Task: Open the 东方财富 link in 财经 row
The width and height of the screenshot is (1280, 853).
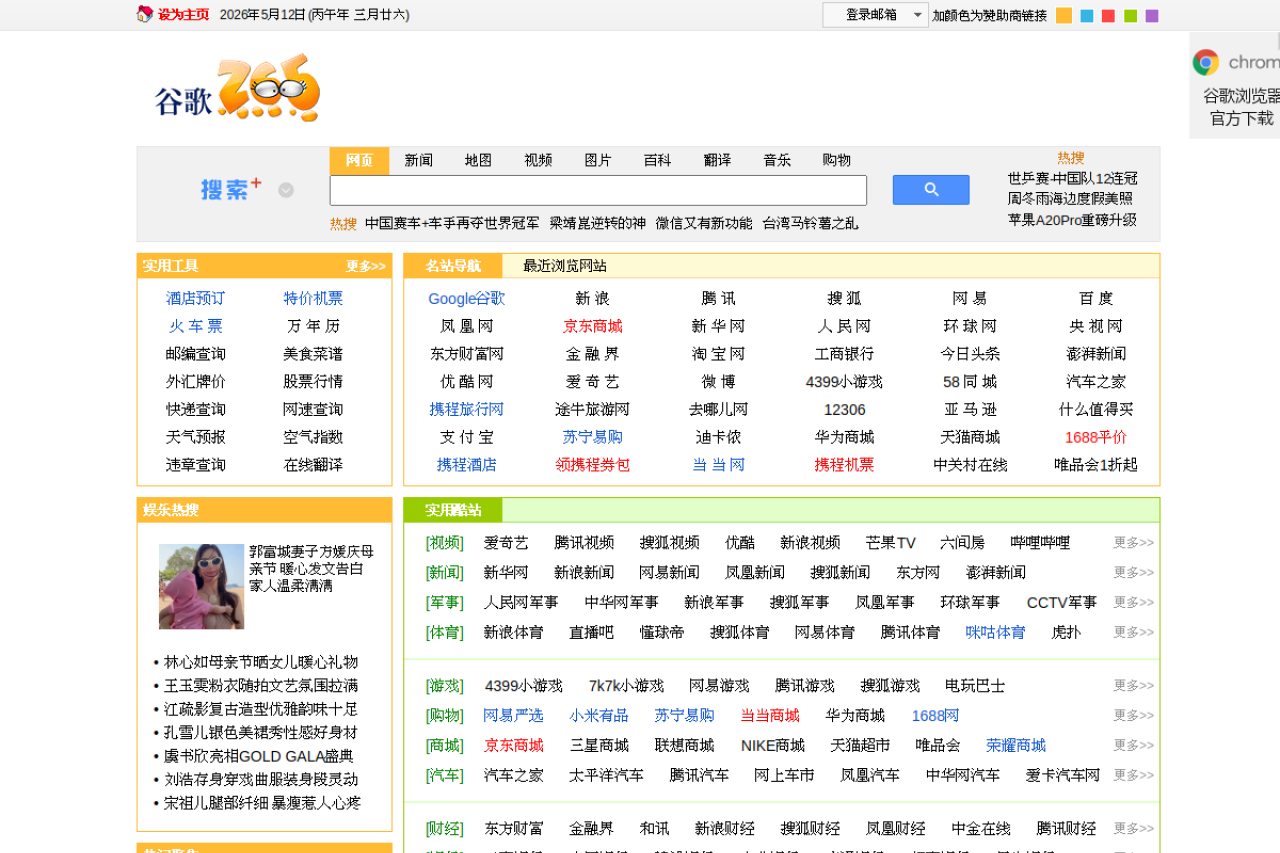Action: [514, 829]
